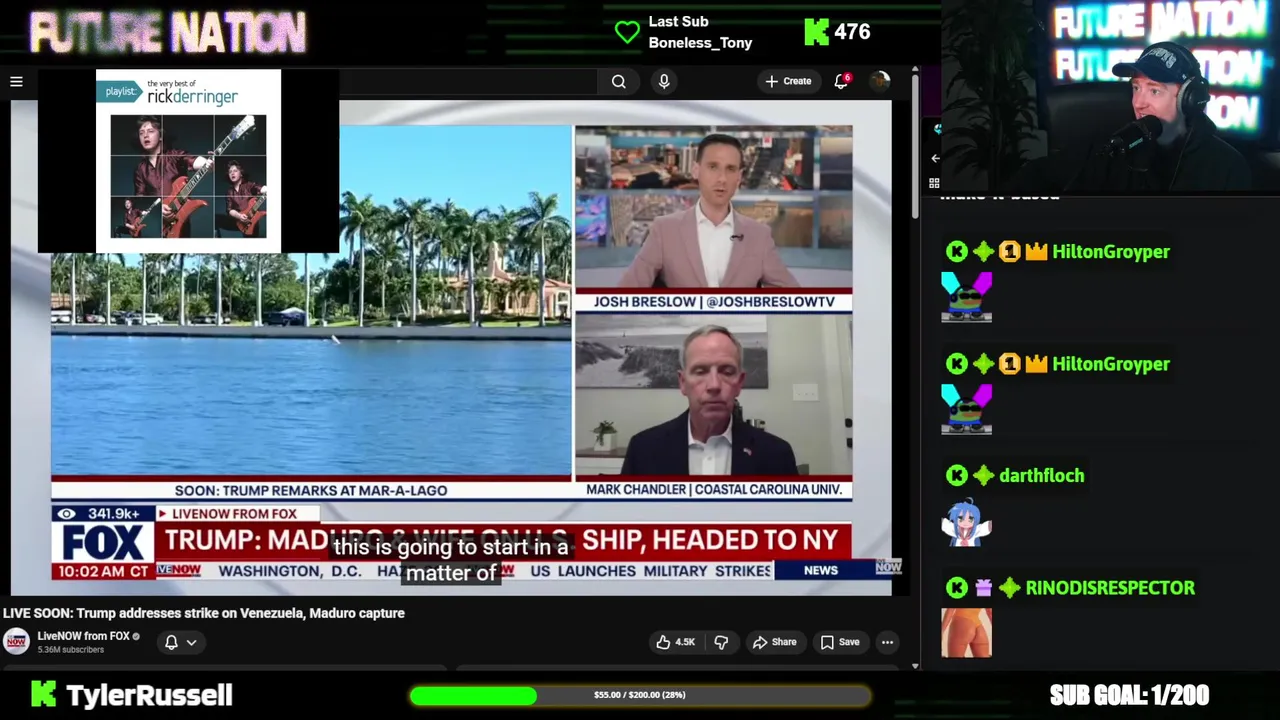
Task: Click the RINODISRESPECTOR chat username
Action: pos(1110,588)
